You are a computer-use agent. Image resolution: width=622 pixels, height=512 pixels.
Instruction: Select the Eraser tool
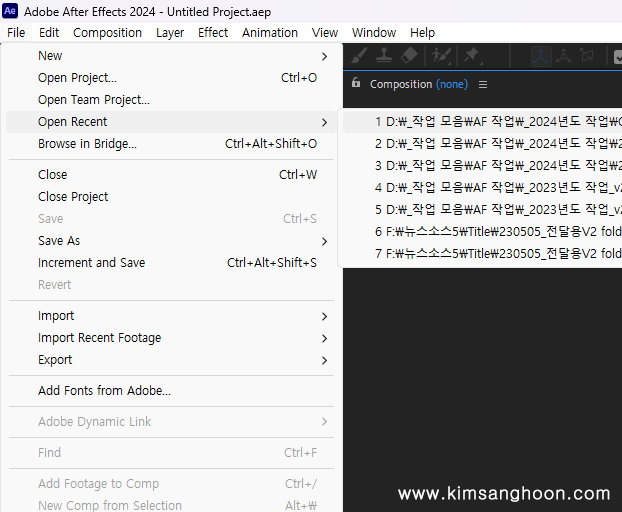click(409, 56)
